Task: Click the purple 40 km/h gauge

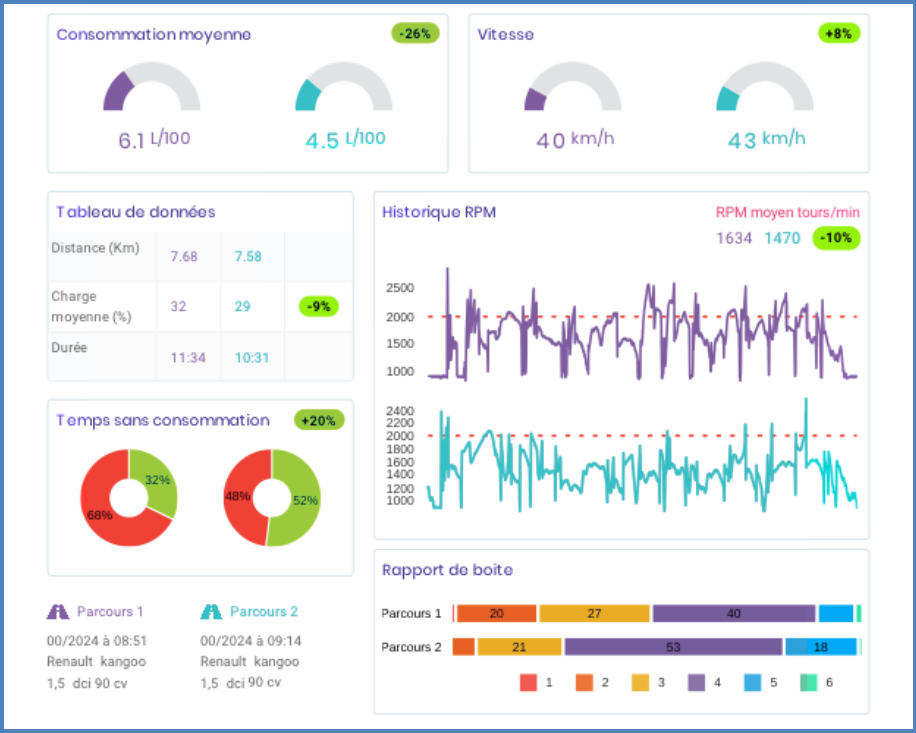Action: [572, 86]
